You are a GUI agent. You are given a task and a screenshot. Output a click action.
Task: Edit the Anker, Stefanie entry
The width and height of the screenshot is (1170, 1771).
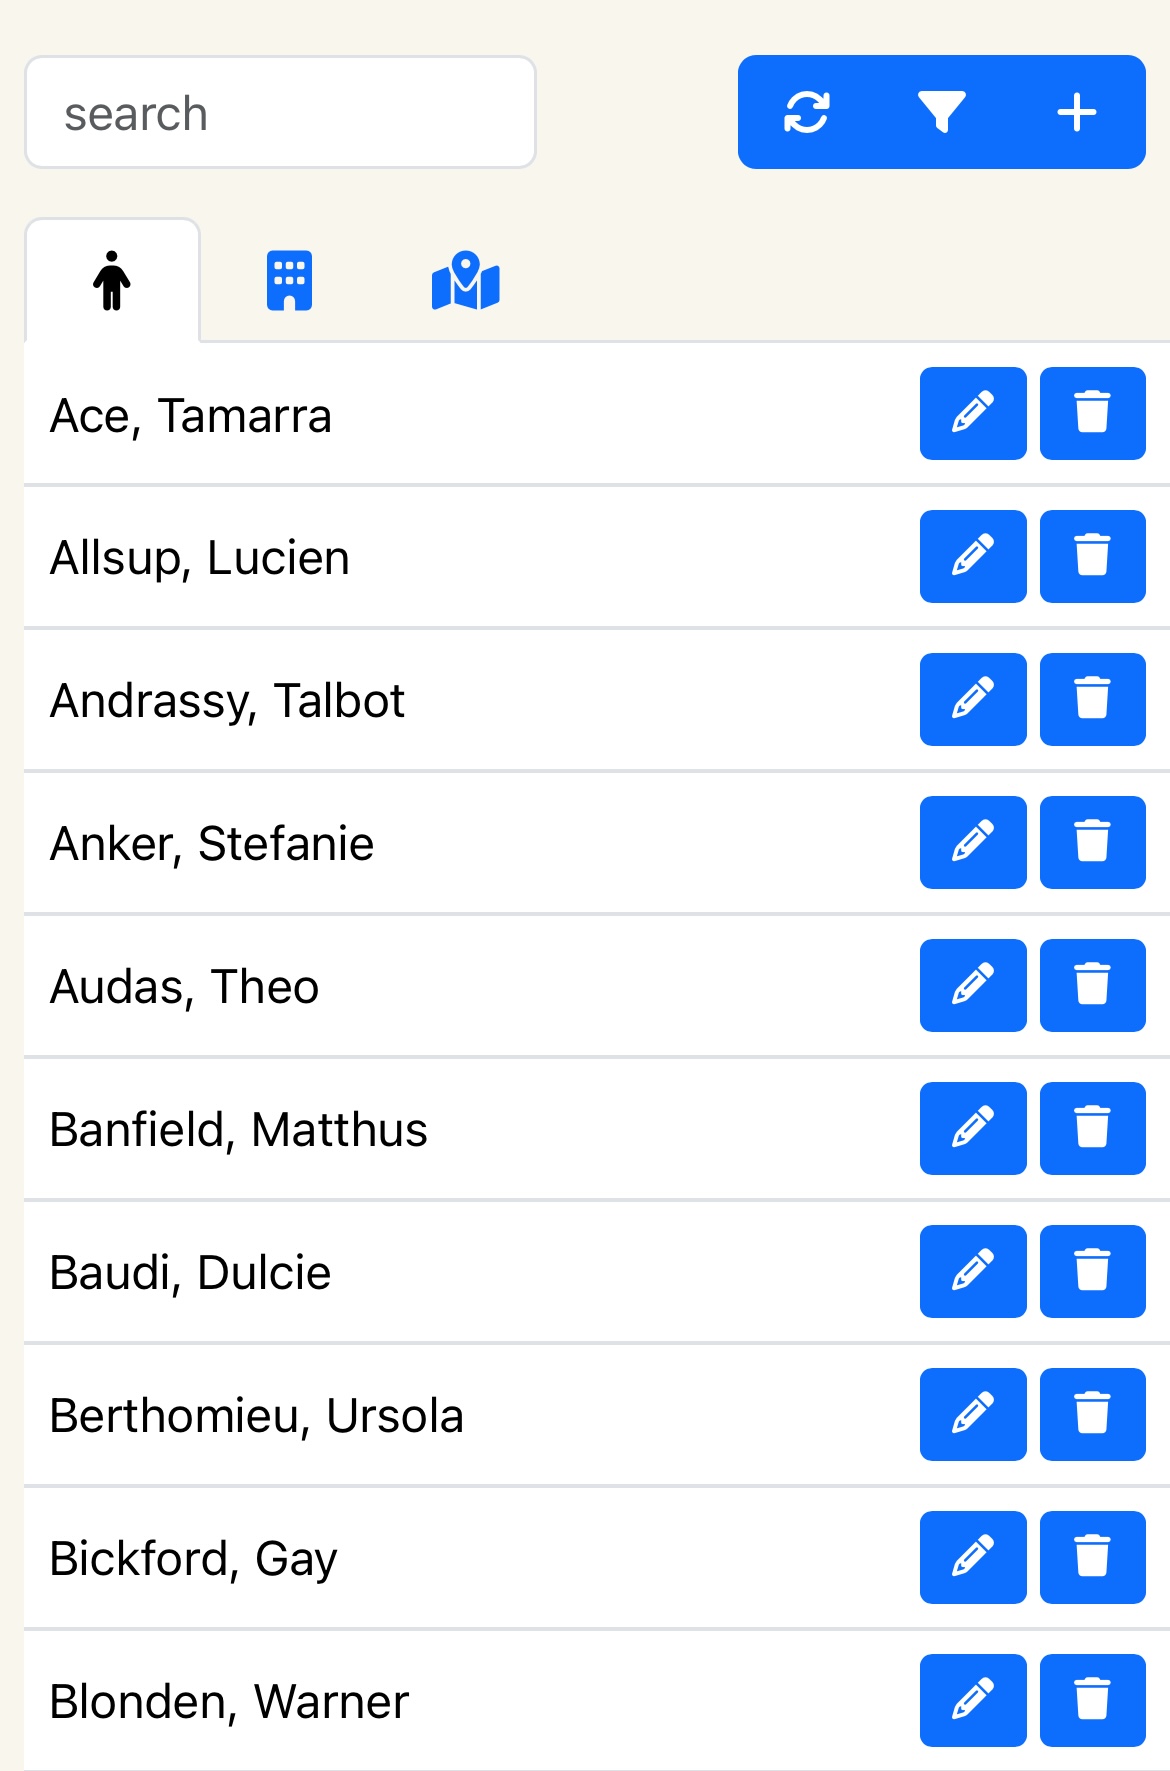tap(973, 842)
